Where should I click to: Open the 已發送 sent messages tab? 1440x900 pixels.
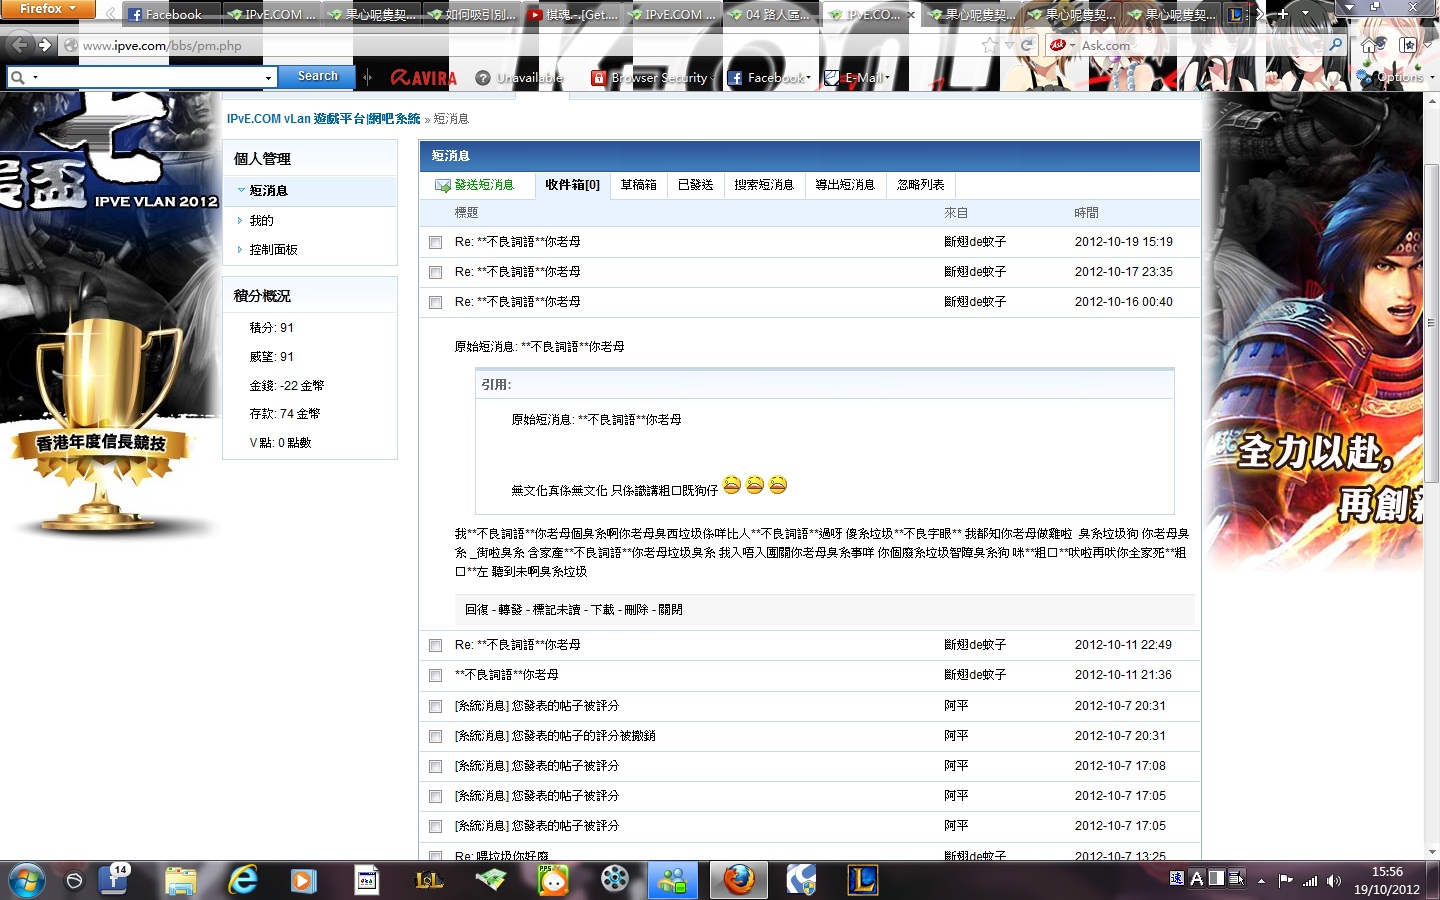[695, 185]
